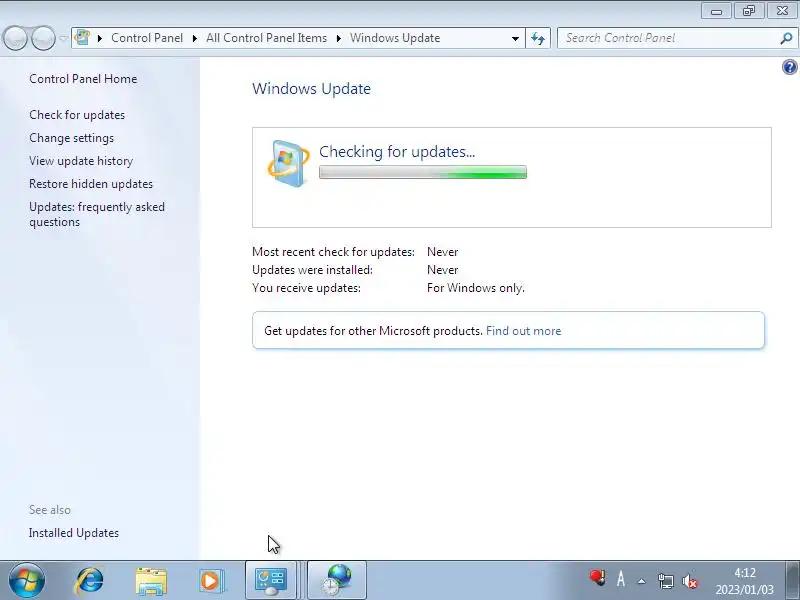The height and width of the screenshot is (600, 800).
Task: Click the taskbar clock showing 4:12
Action: pos(744,581)
